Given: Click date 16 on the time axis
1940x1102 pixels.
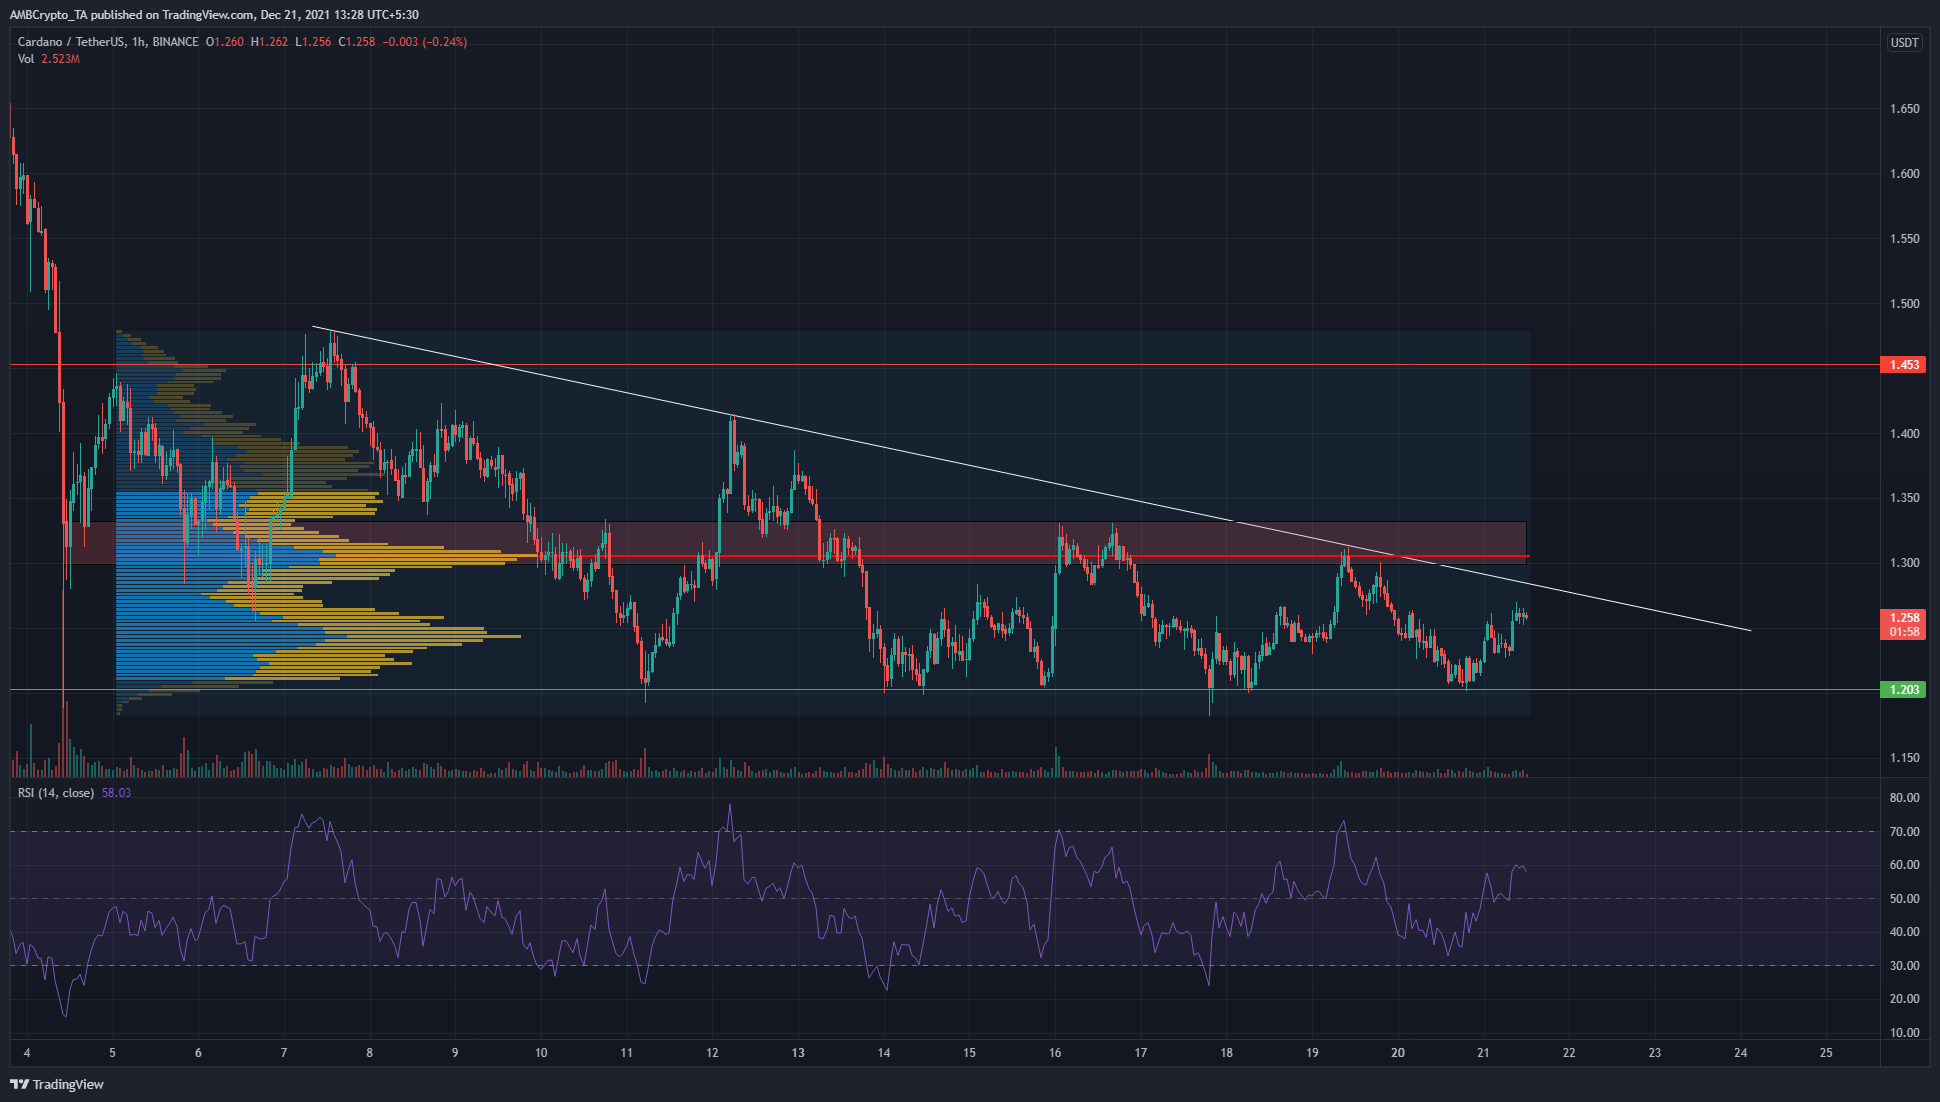Looking at the screenshot, I should 1055,1053.
